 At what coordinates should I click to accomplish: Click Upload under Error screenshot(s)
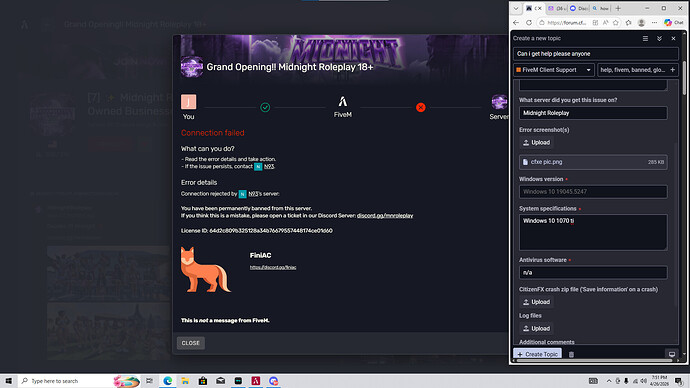pos(536,143)
